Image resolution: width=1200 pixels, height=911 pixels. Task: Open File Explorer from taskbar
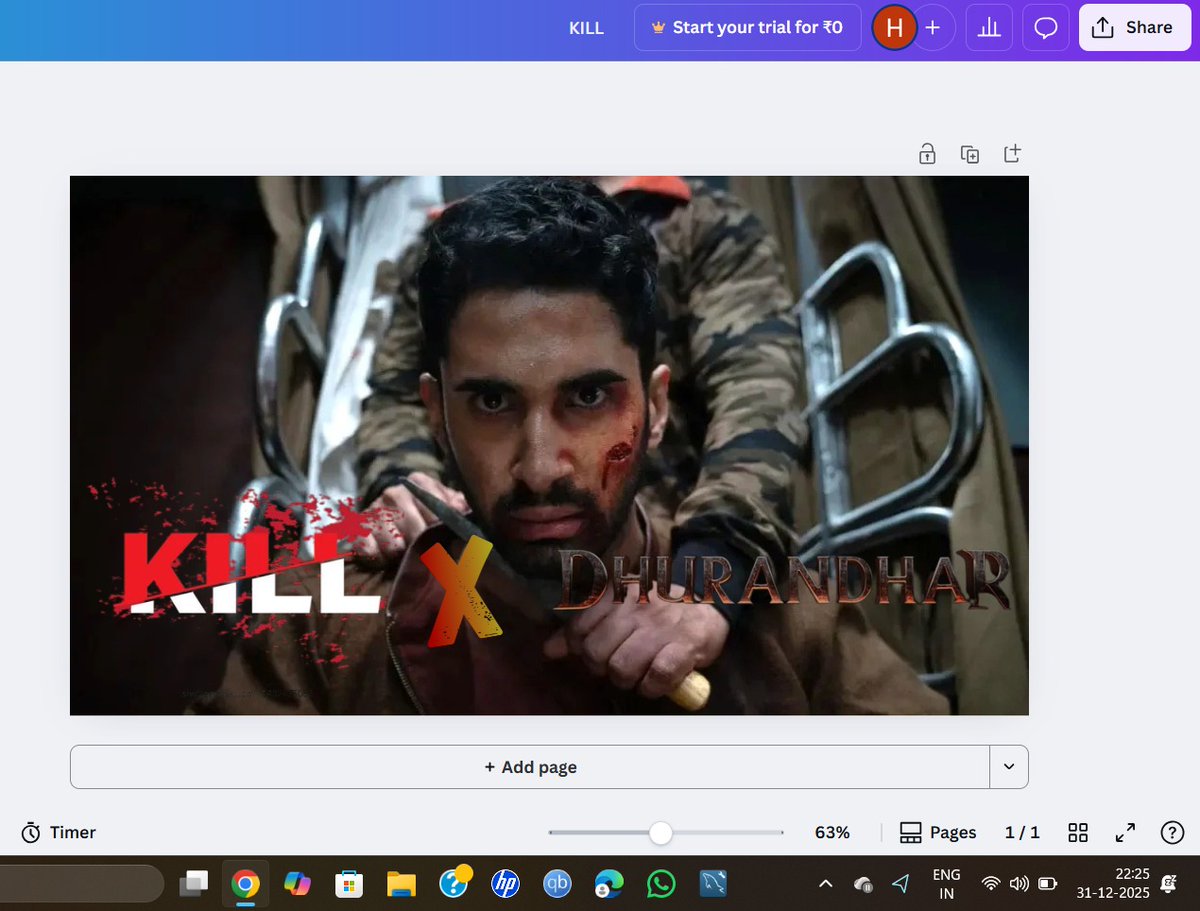tap(401, 883)
